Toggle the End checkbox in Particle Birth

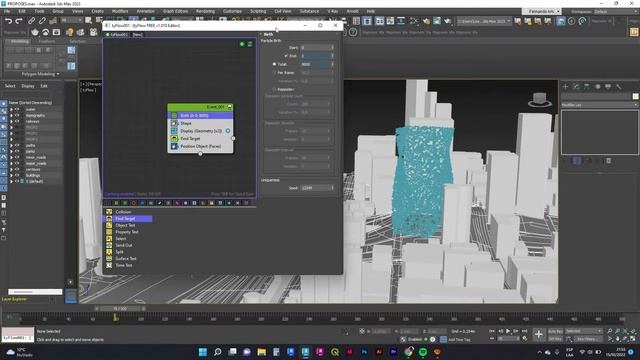click(x=286, y=56)
